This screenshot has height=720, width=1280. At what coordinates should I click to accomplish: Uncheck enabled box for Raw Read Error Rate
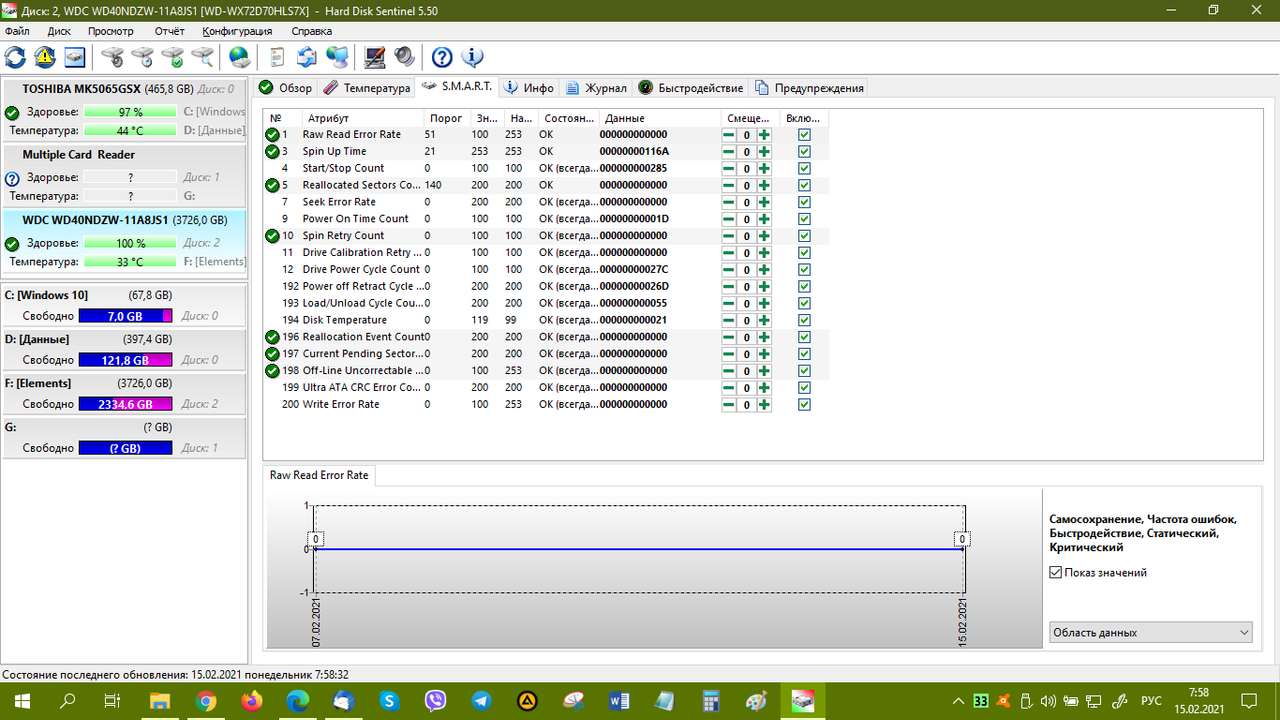click(x=804, y=135)
